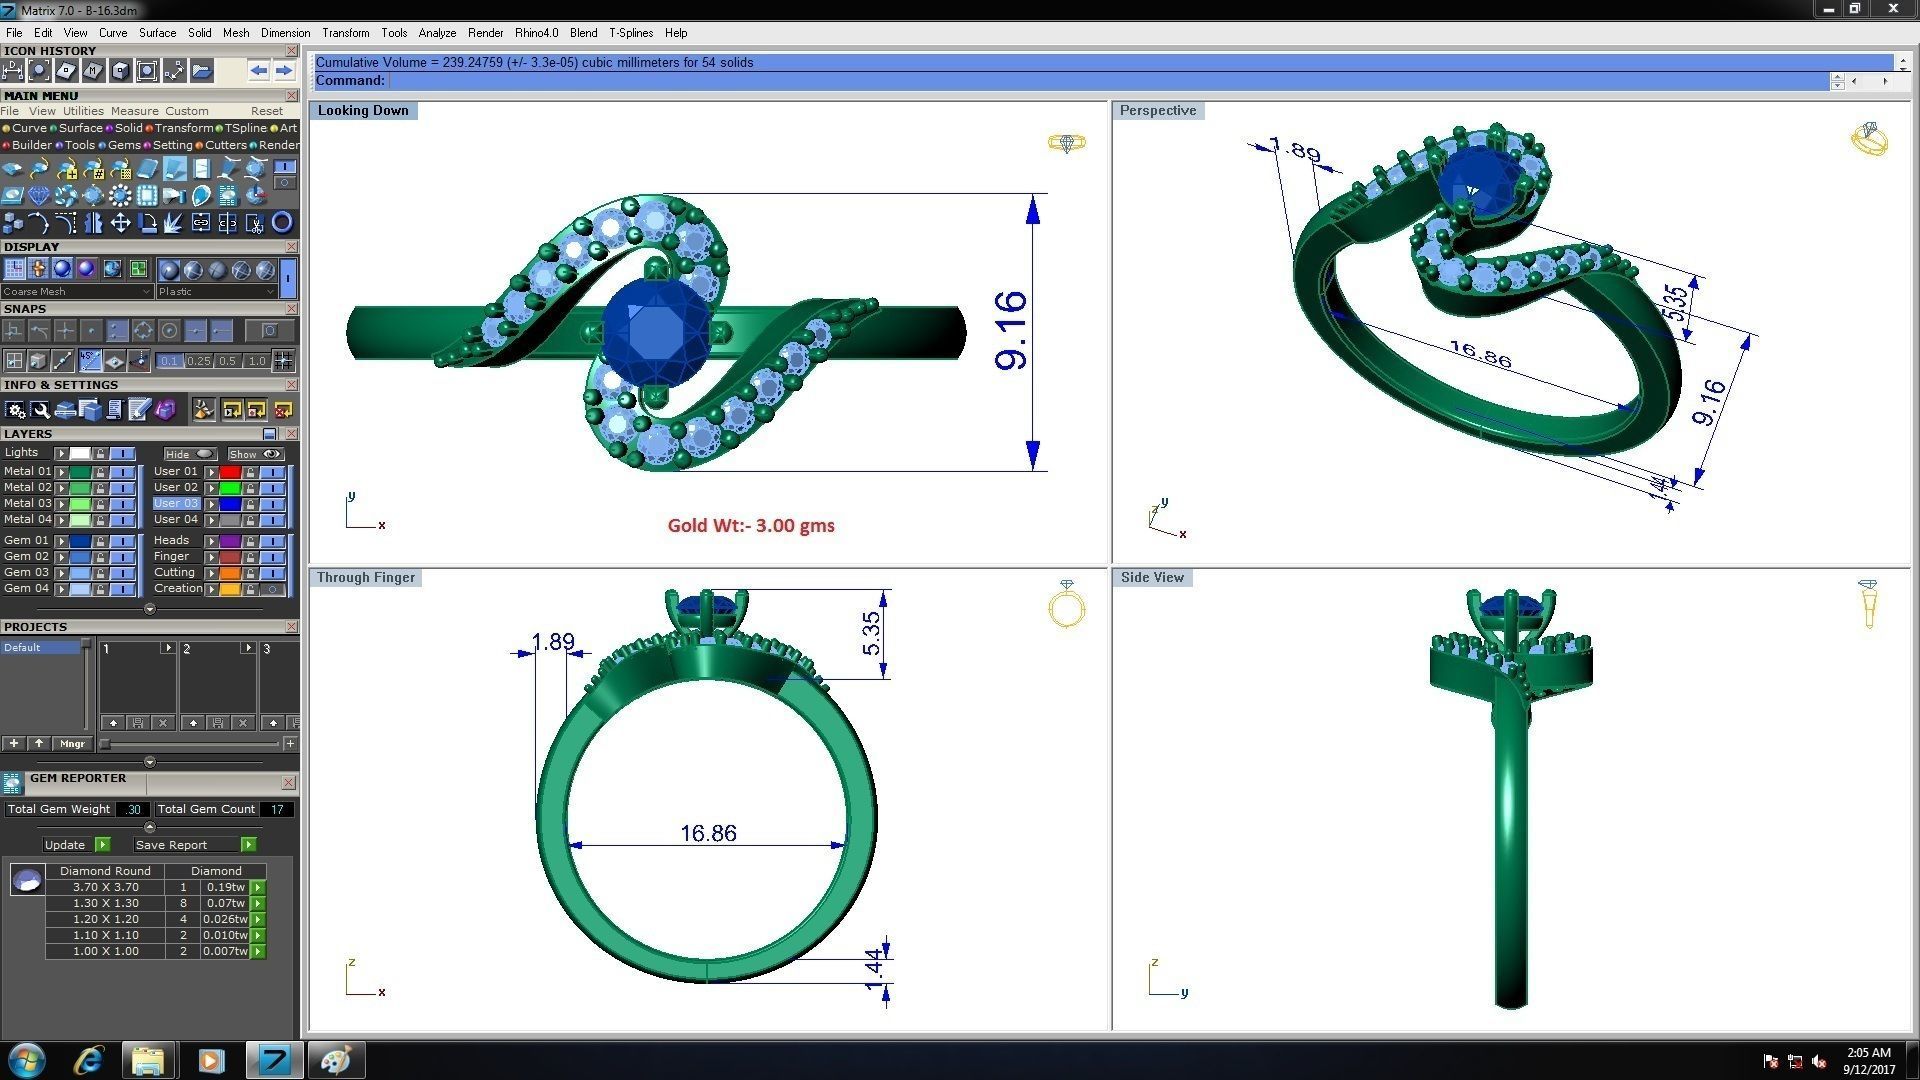Open the Plastic material dropdown

click(x=216, y=291)
